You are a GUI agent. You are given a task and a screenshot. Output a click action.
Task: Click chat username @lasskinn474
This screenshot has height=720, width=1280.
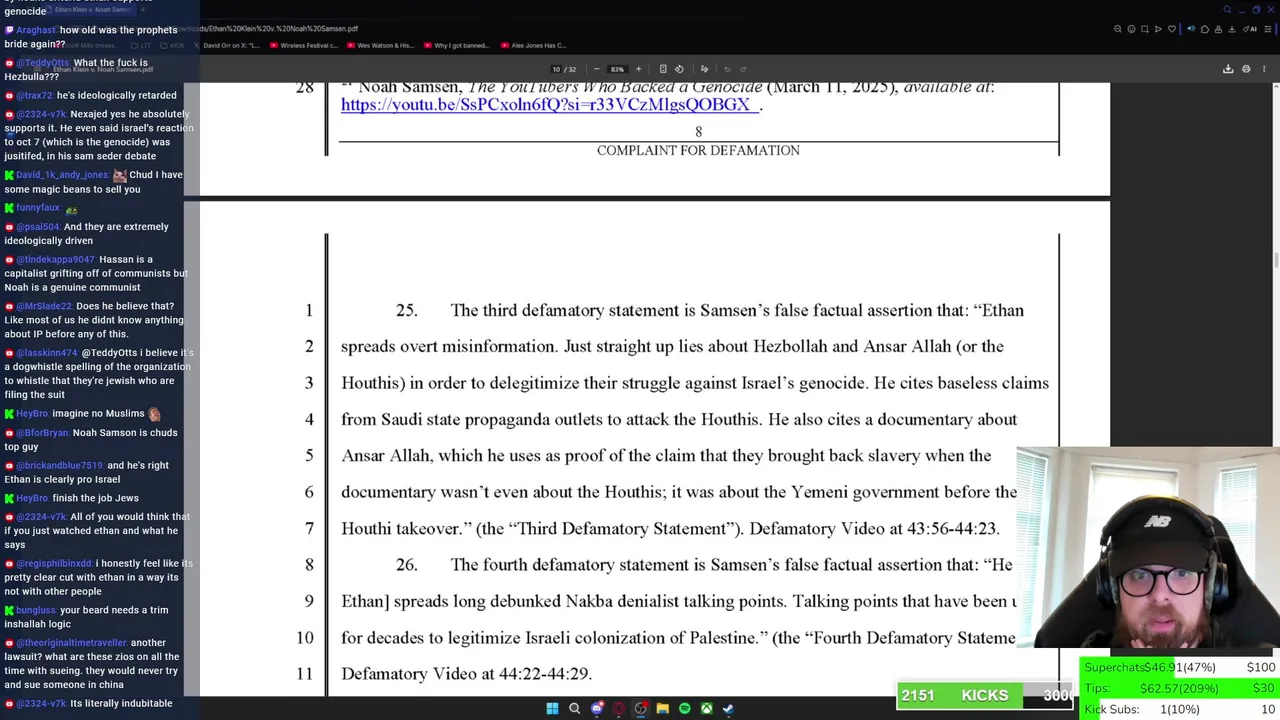click(47, 353)
